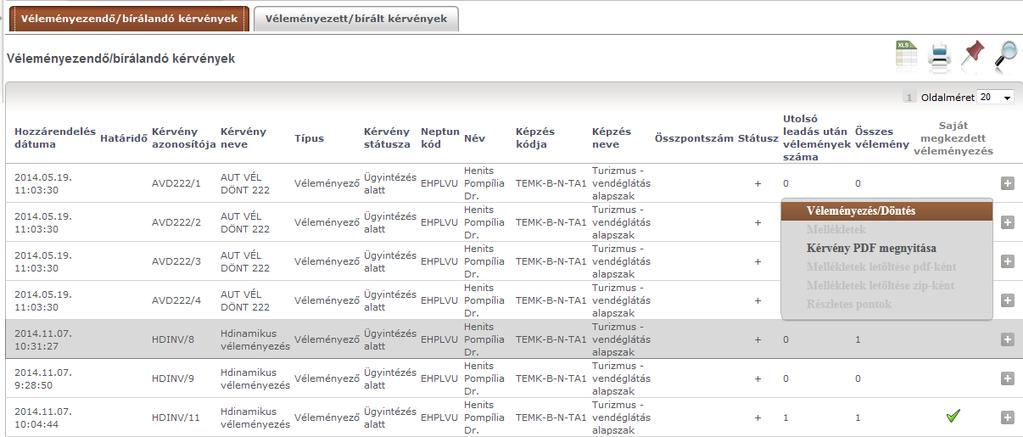Click the status plus sign in HDINV/9 row
The width and height of the screenshot is (1023, 437).
click(x=757, y=378)
